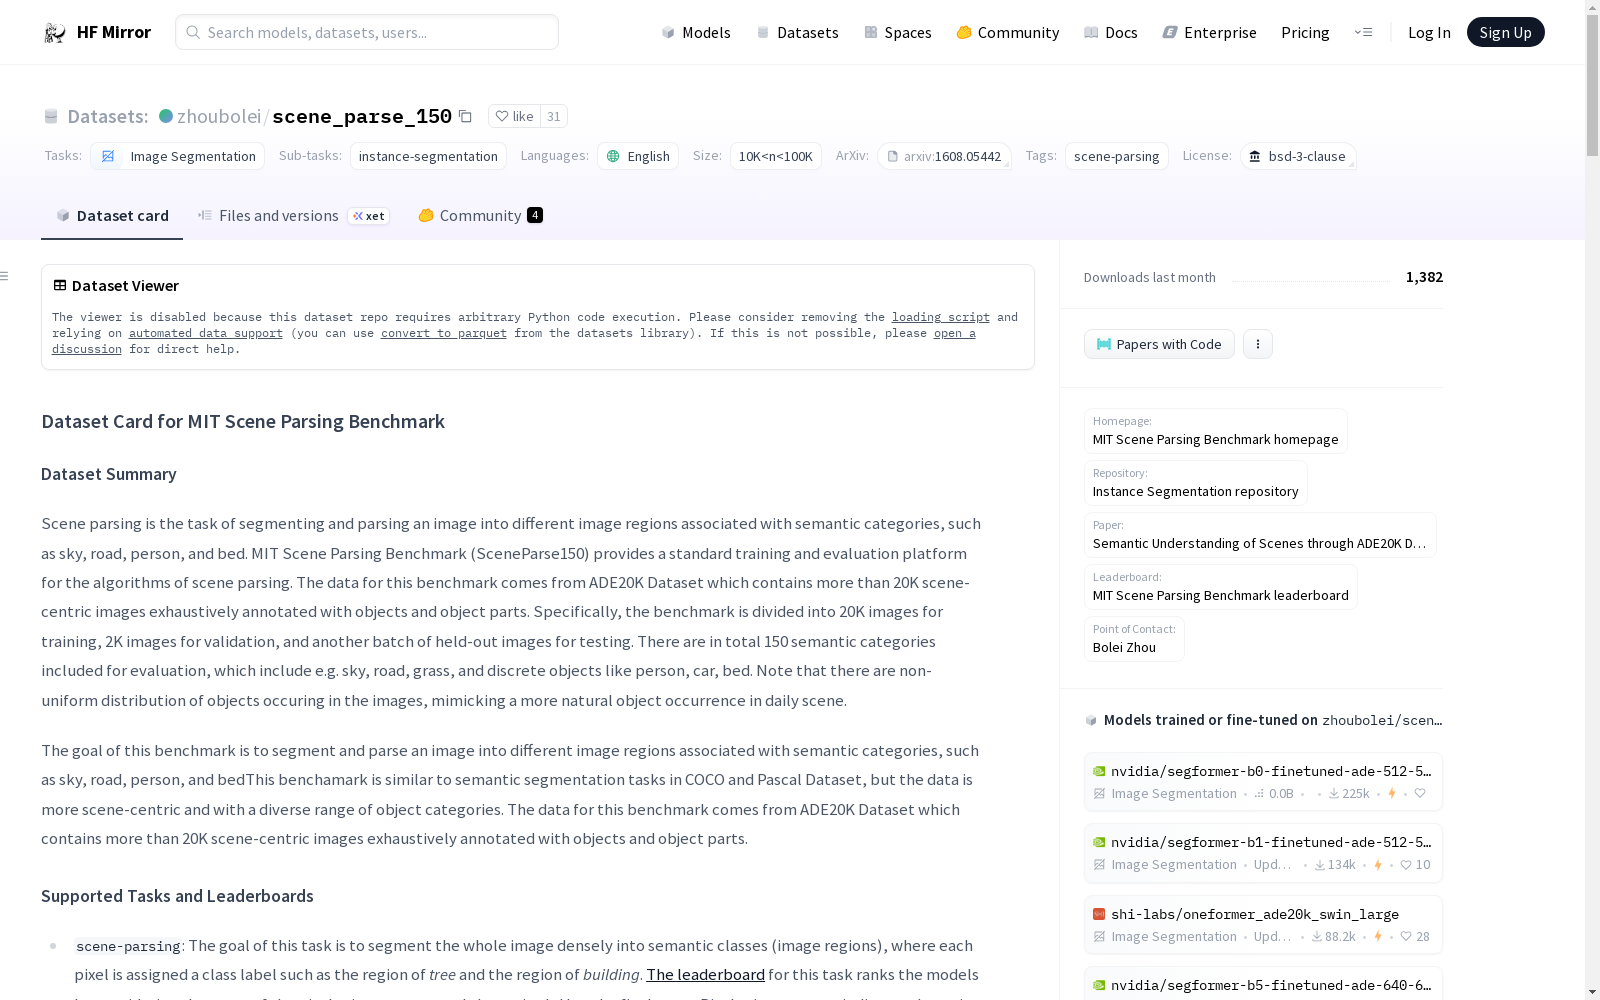Select the instance-segmentation sub-task tag
The width and height of the screenshot is (1600, 1000).
click(428, 156)
